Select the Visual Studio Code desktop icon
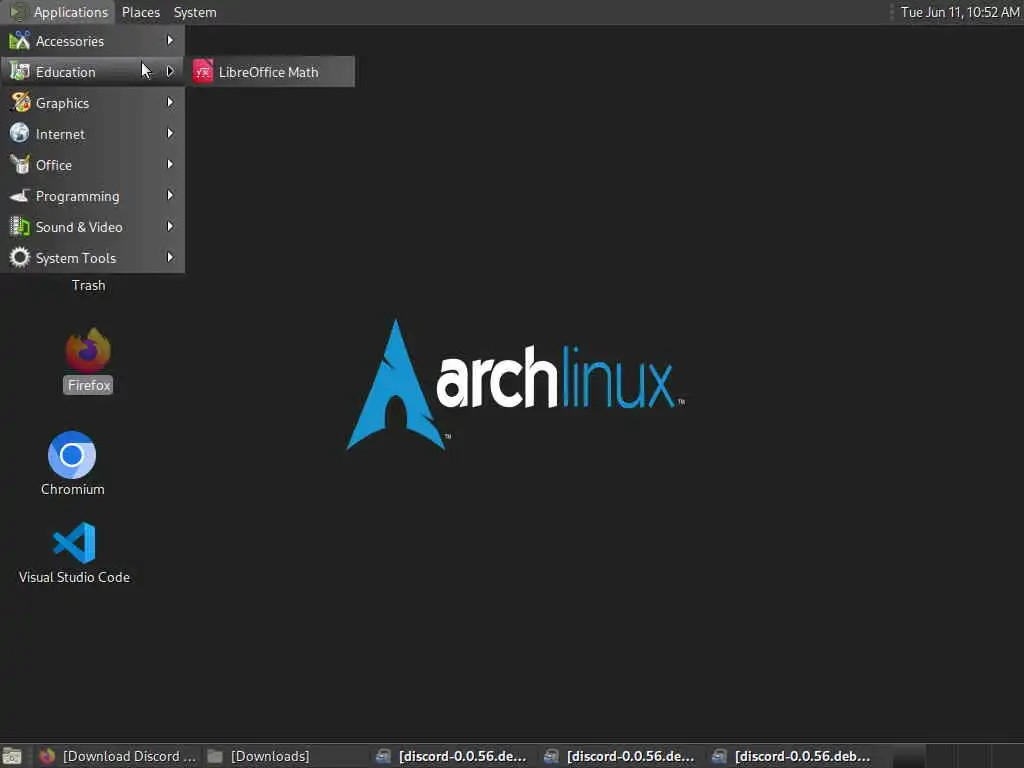This screenshot has width=1024, height=768. [x=74, y=543]
